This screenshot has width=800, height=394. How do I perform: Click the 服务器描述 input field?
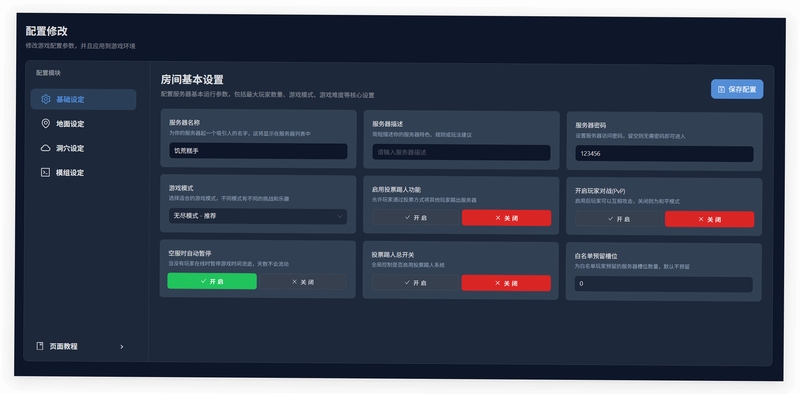tap(461, 152)
